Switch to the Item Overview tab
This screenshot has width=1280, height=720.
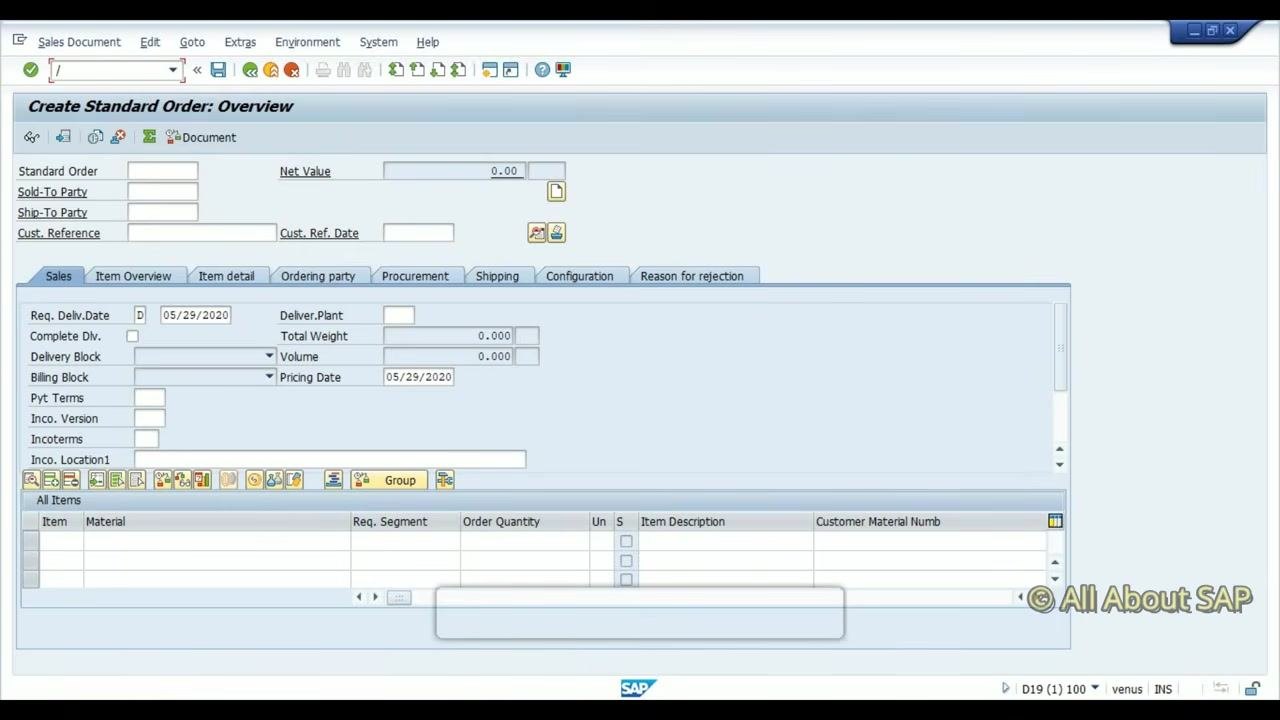(x=133, y=276)
